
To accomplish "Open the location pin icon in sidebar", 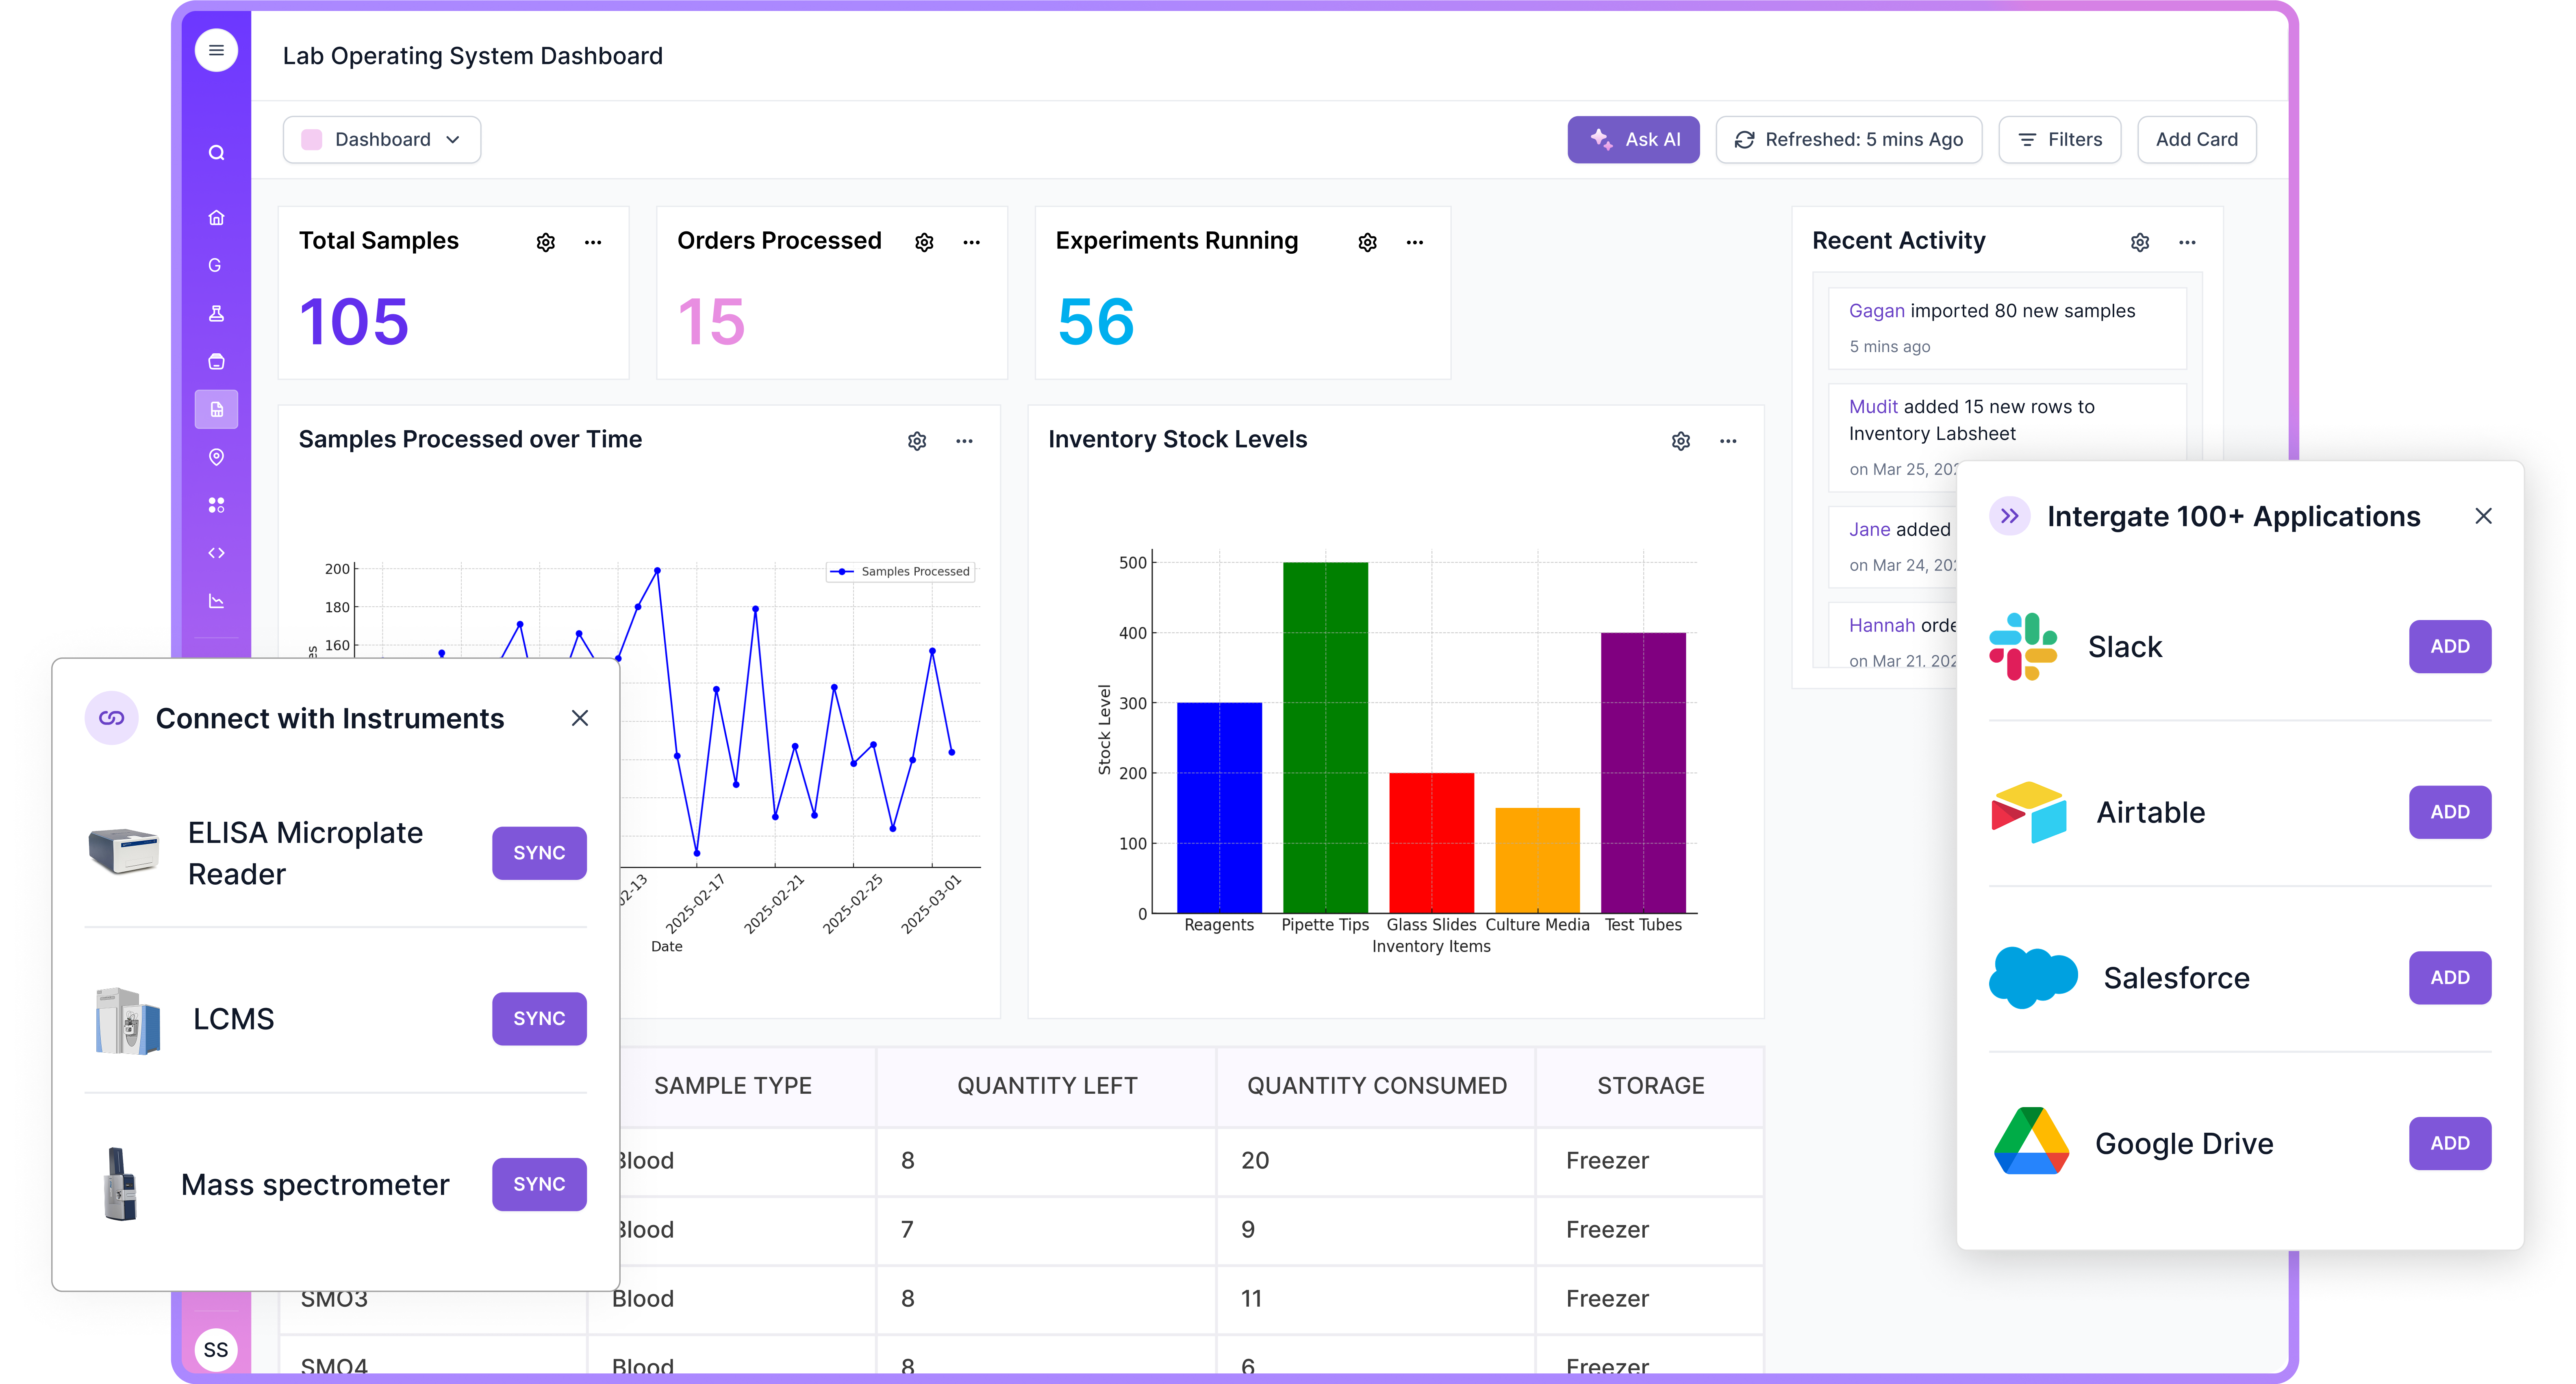I will 216,457.
